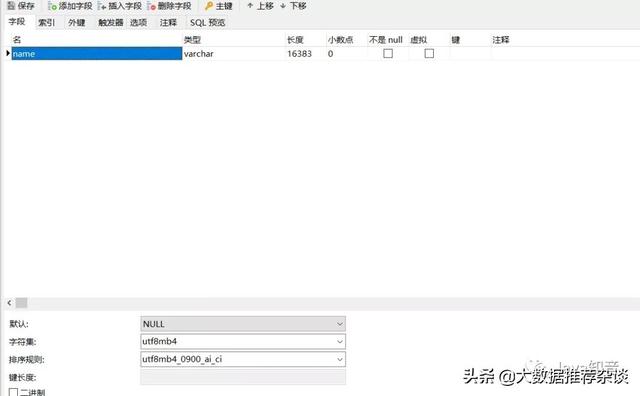640x396 pixels.
Task: Open the SQL Preview (SQL 预览) tab
Action: point(208,22)
